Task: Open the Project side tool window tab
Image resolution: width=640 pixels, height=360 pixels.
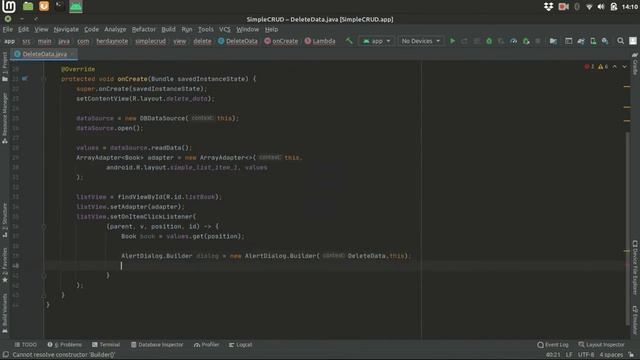Action: click(x=4, y=67)
